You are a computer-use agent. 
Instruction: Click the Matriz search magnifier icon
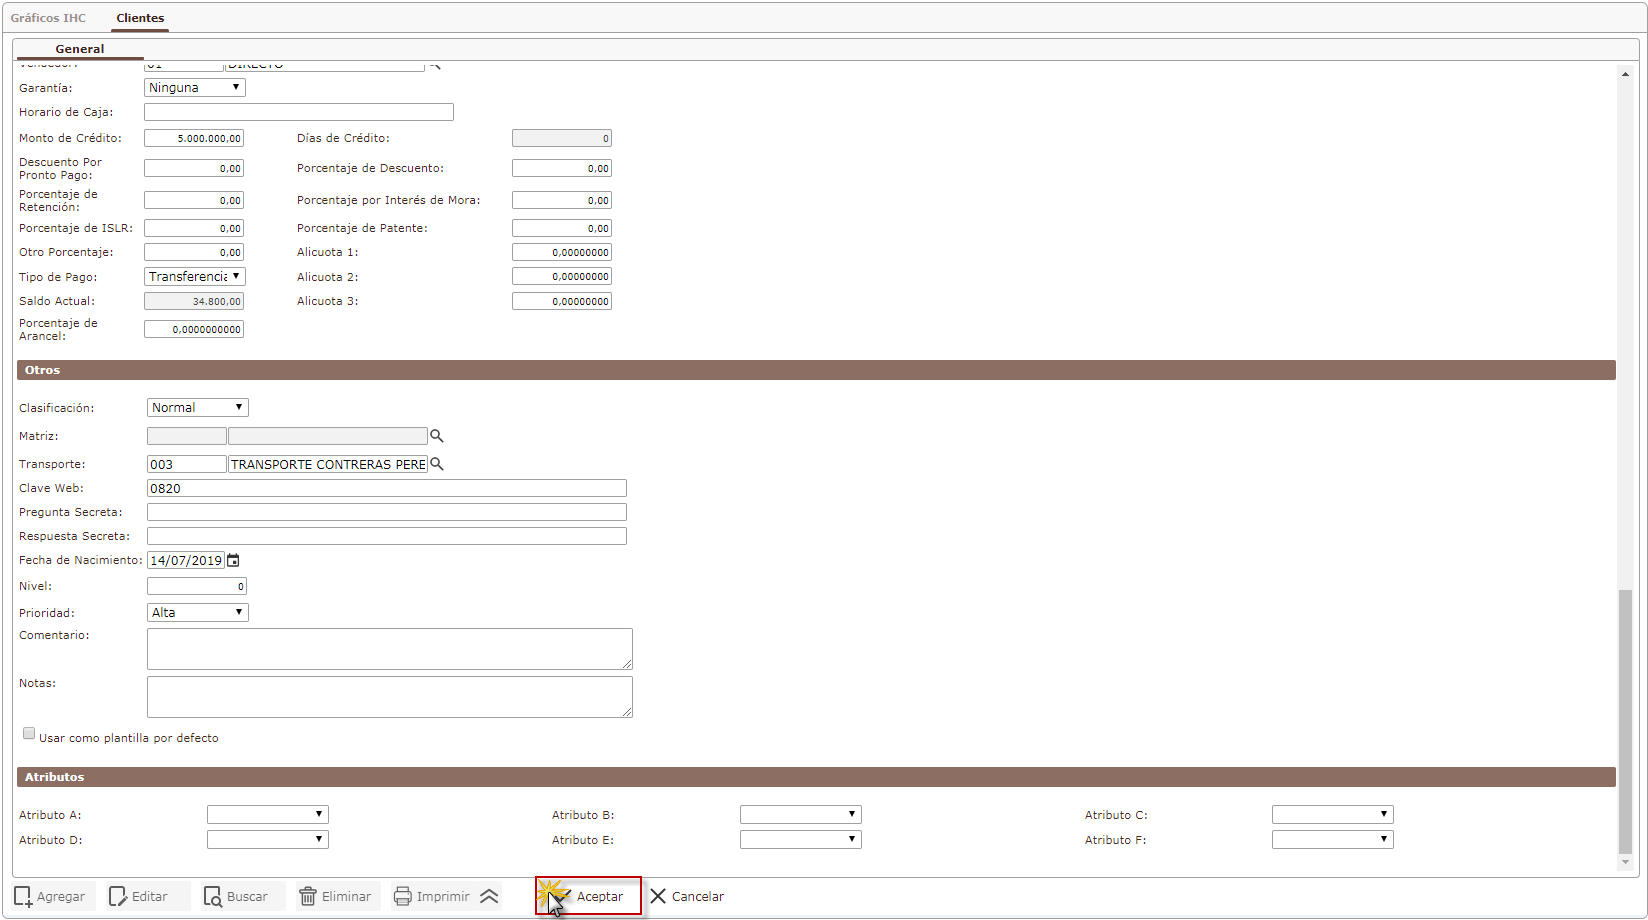(437, 436)
